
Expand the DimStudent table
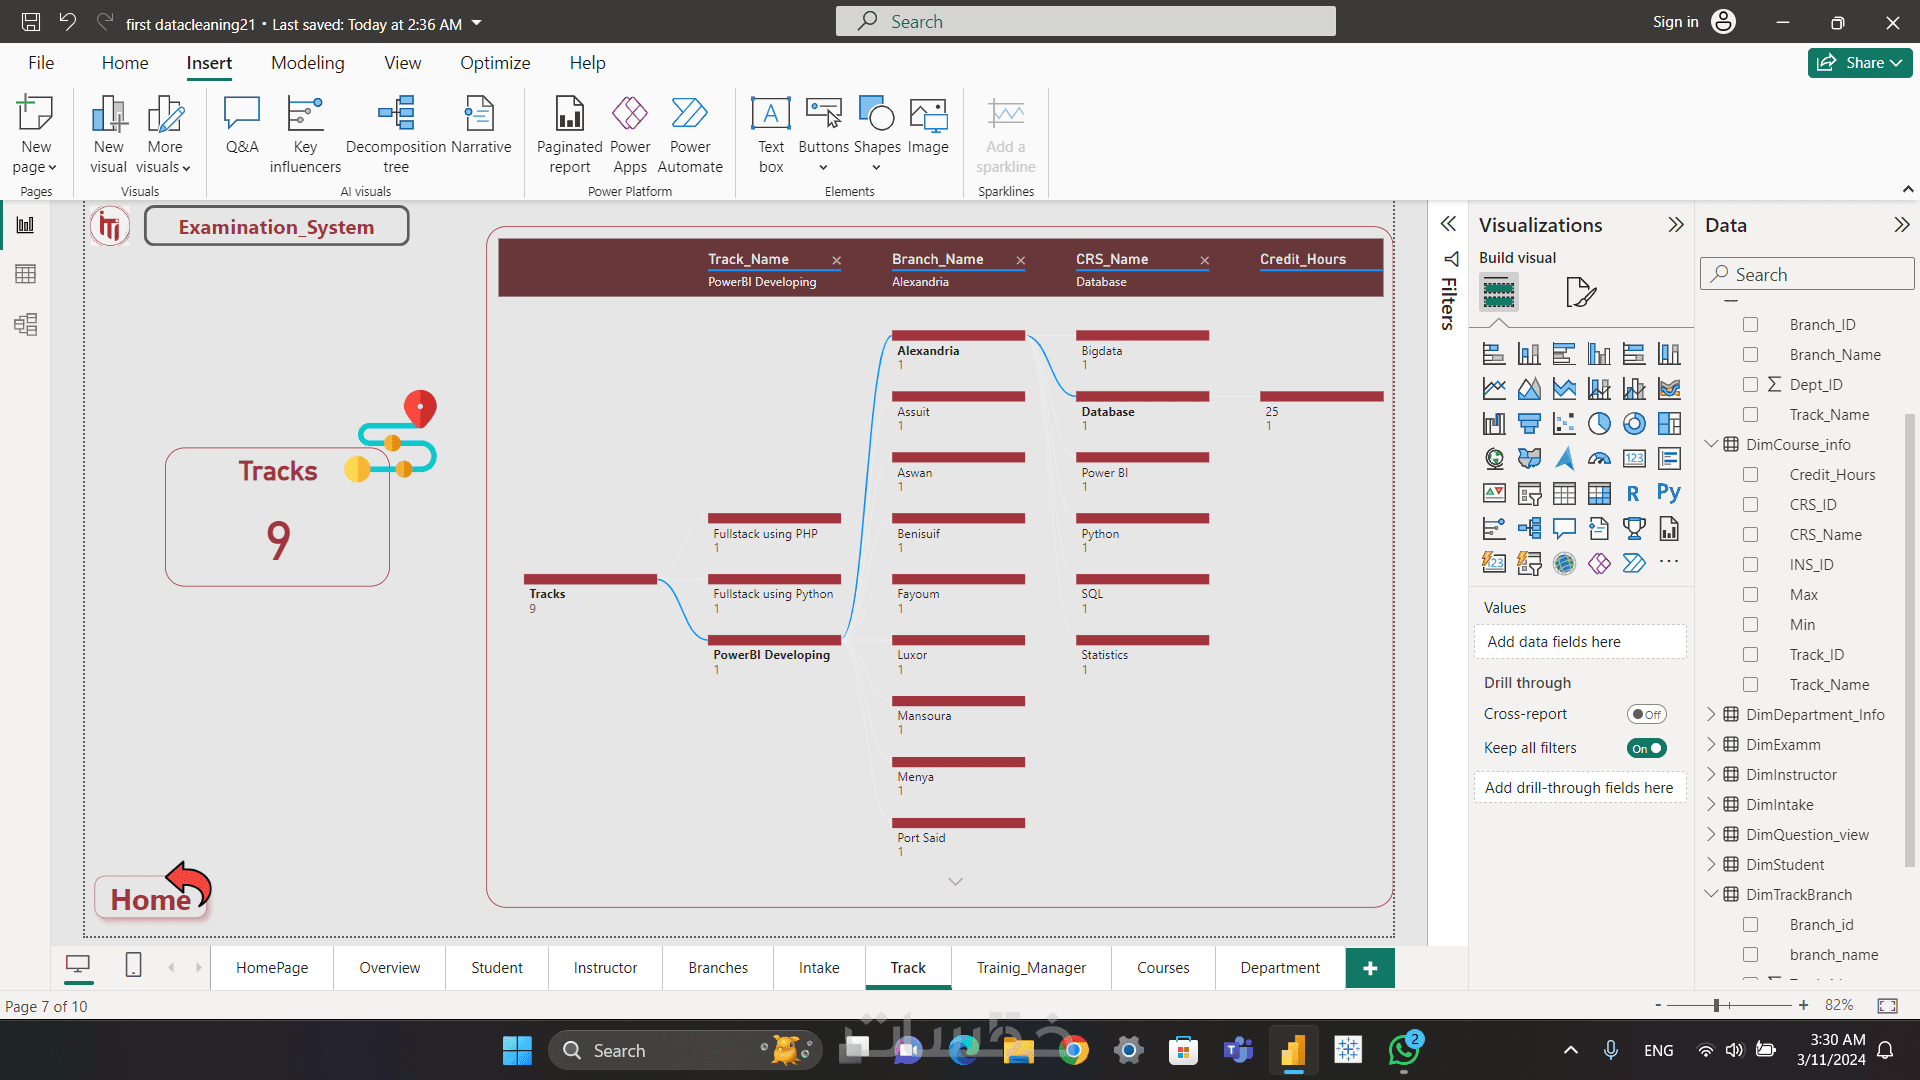point(1711,864)
